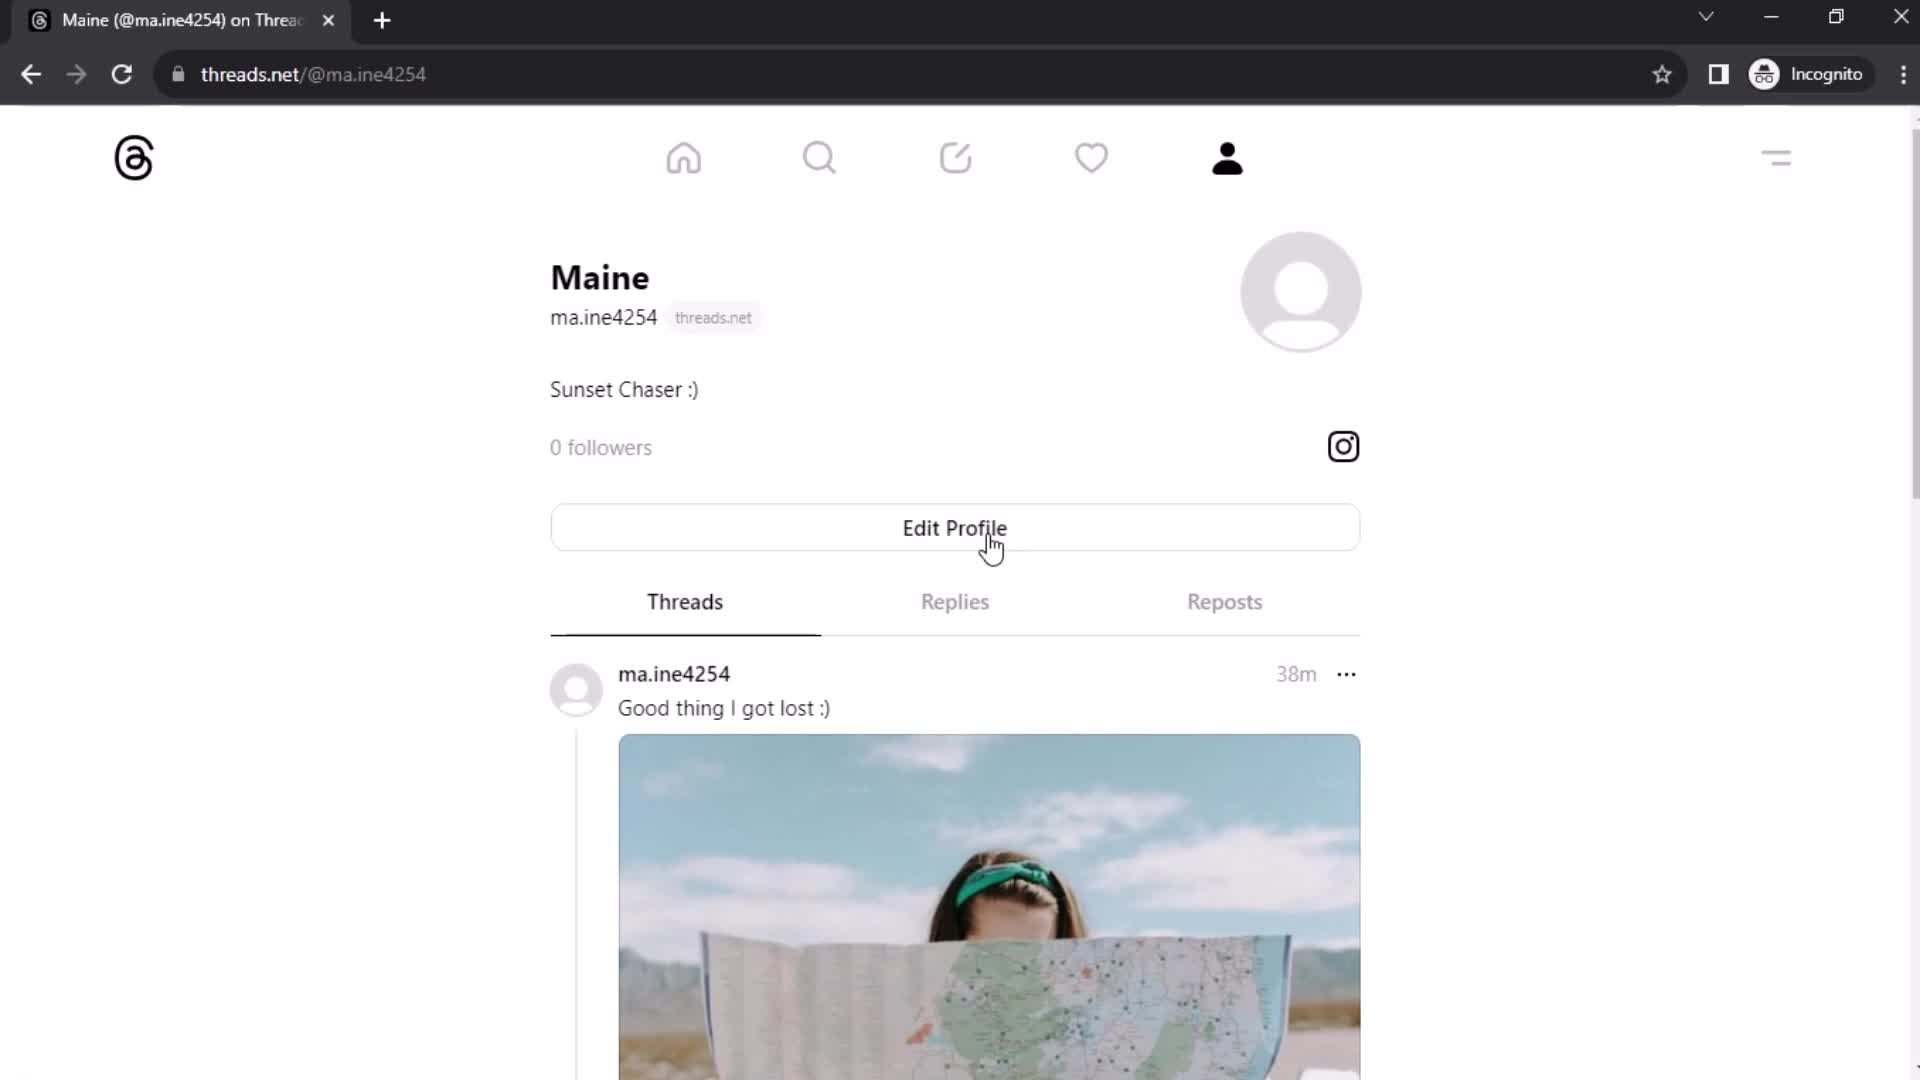
Task: Click the hamburger menu icon
Action: [x=1776, y=157]
